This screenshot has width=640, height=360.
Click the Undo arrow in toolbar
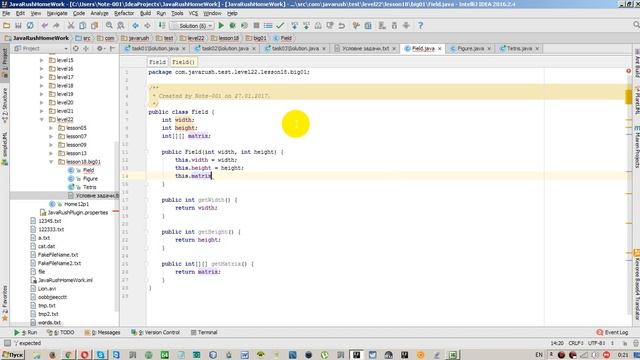[44, 25]
